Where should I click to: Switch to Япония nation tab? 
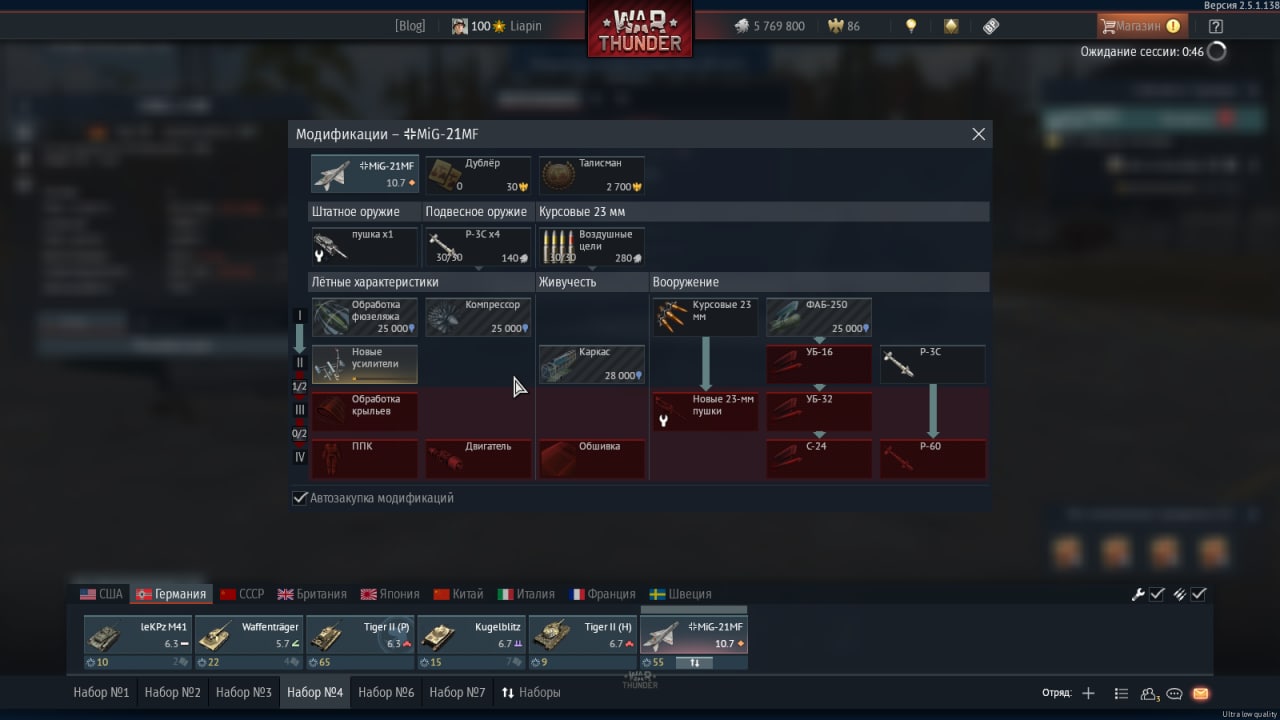coord(392,594)
